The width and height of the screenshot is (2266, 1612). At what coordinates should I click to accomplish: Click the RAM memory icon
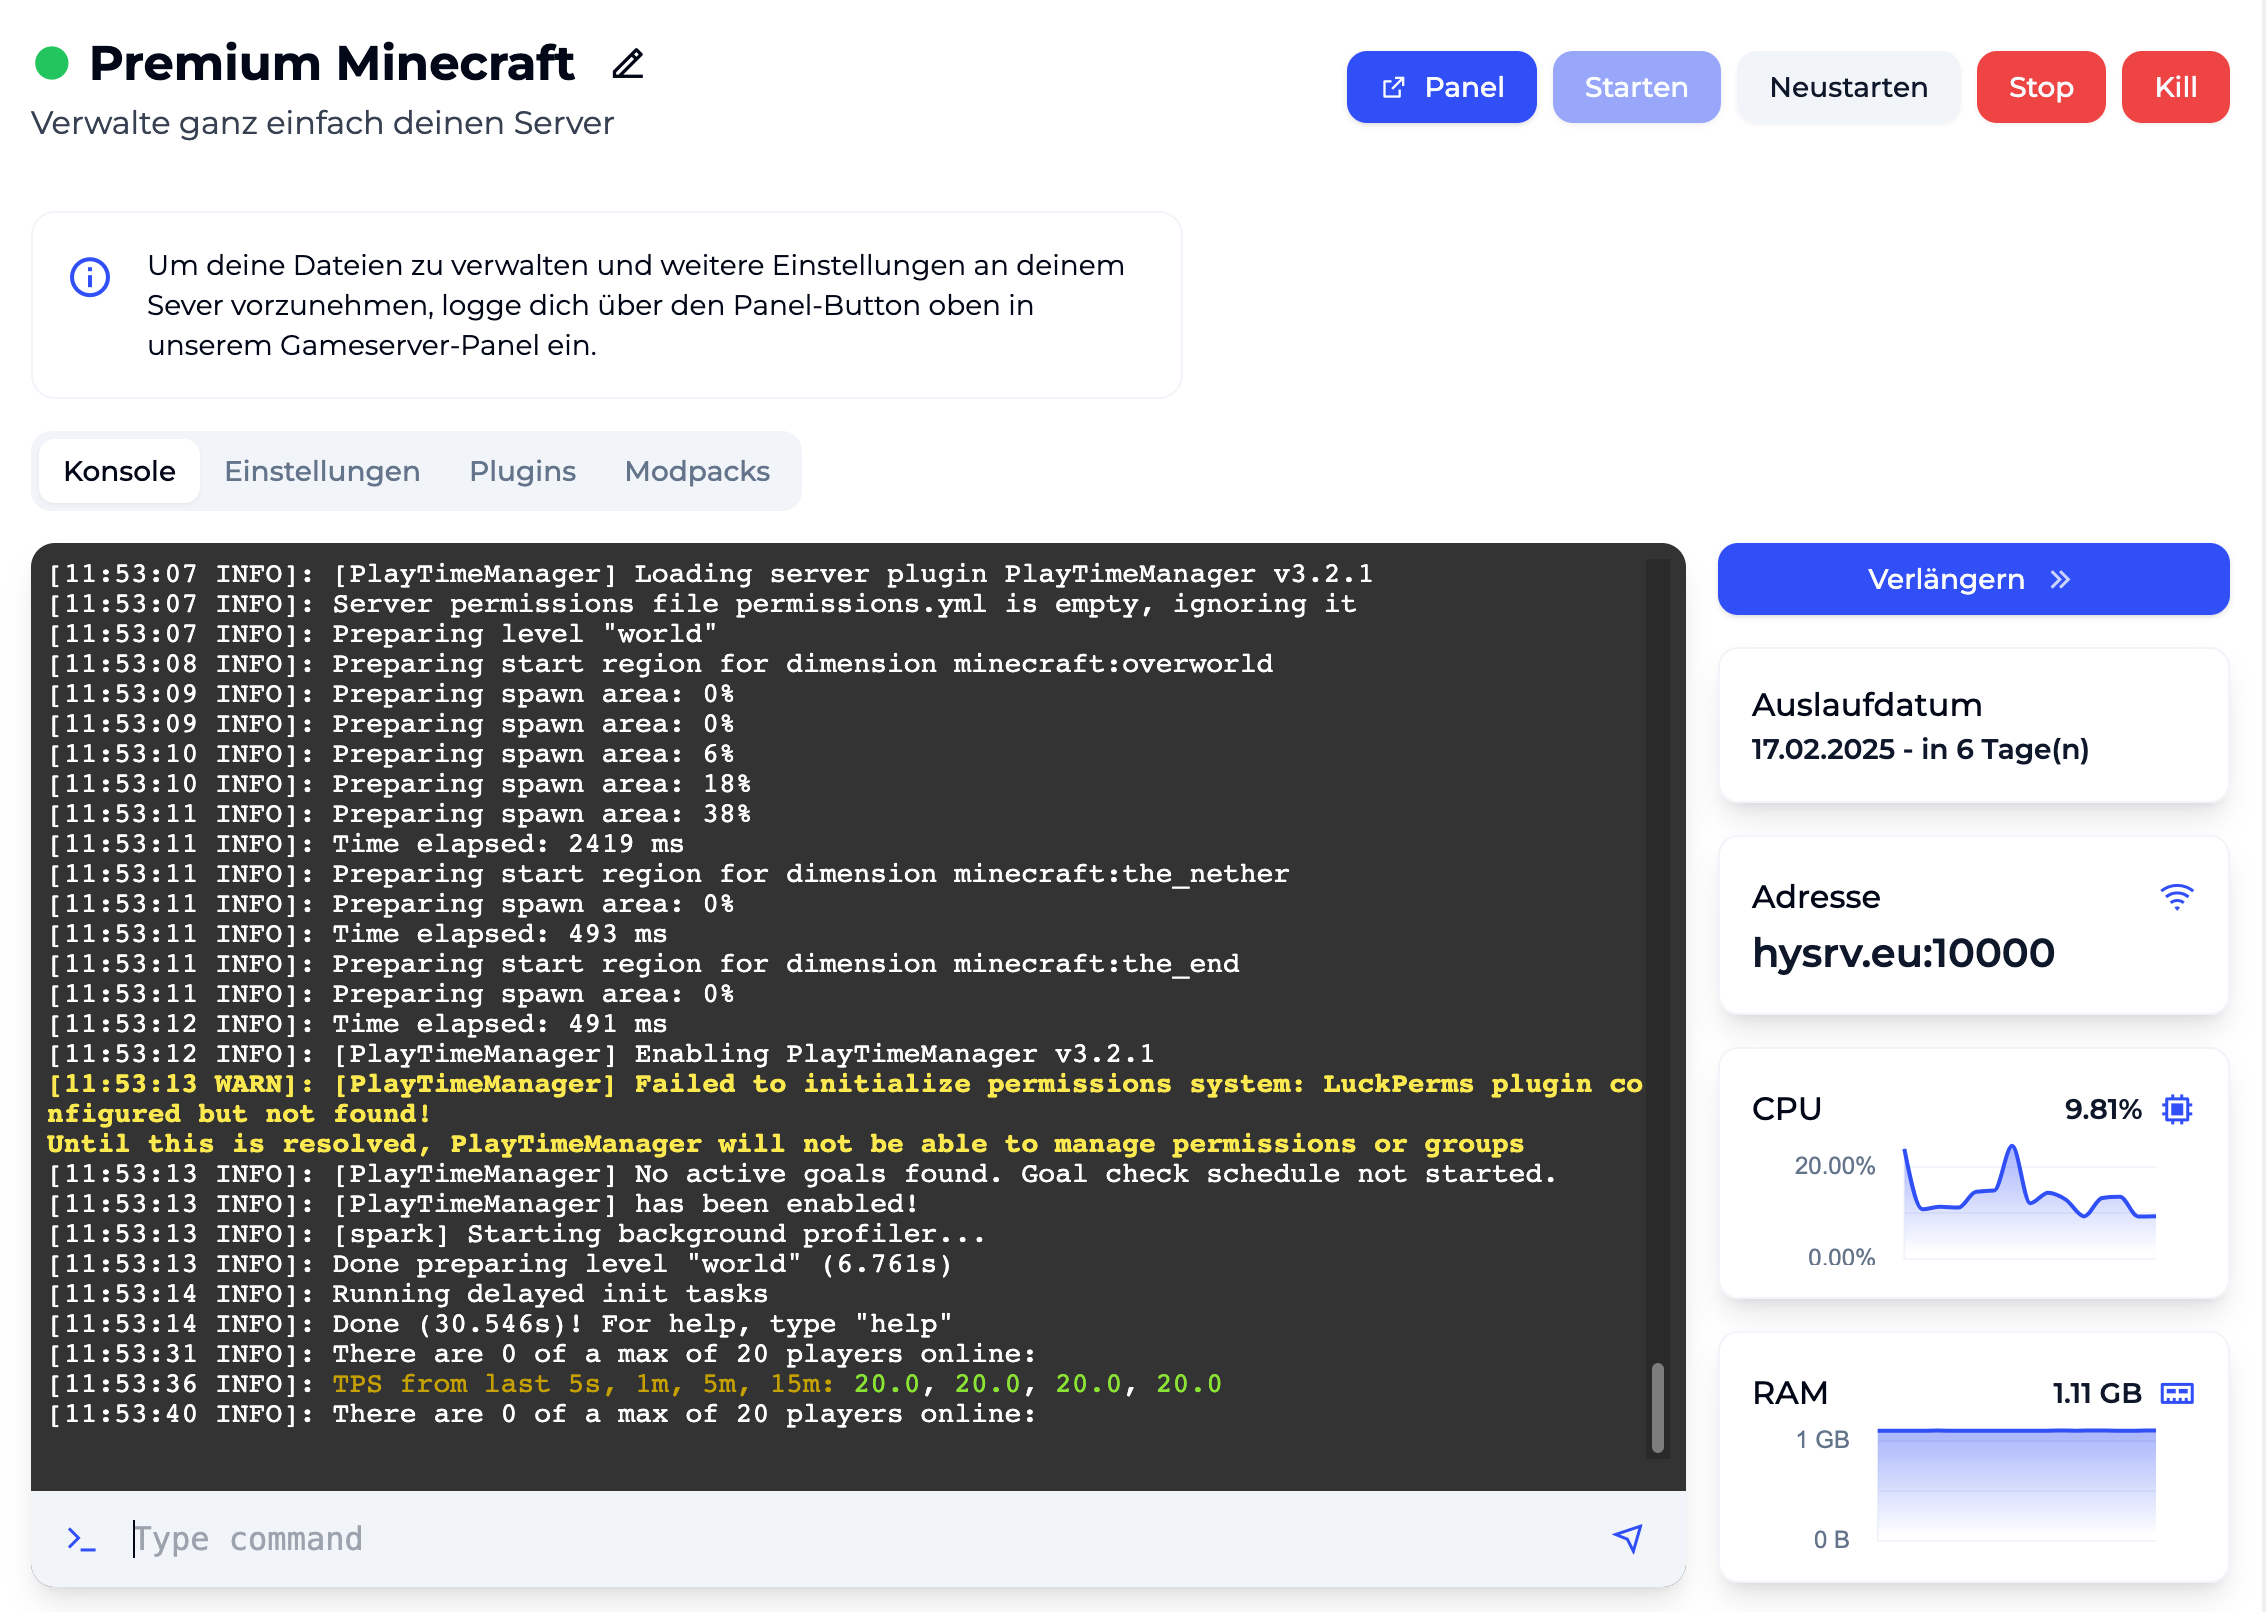pos(2177,1393)
